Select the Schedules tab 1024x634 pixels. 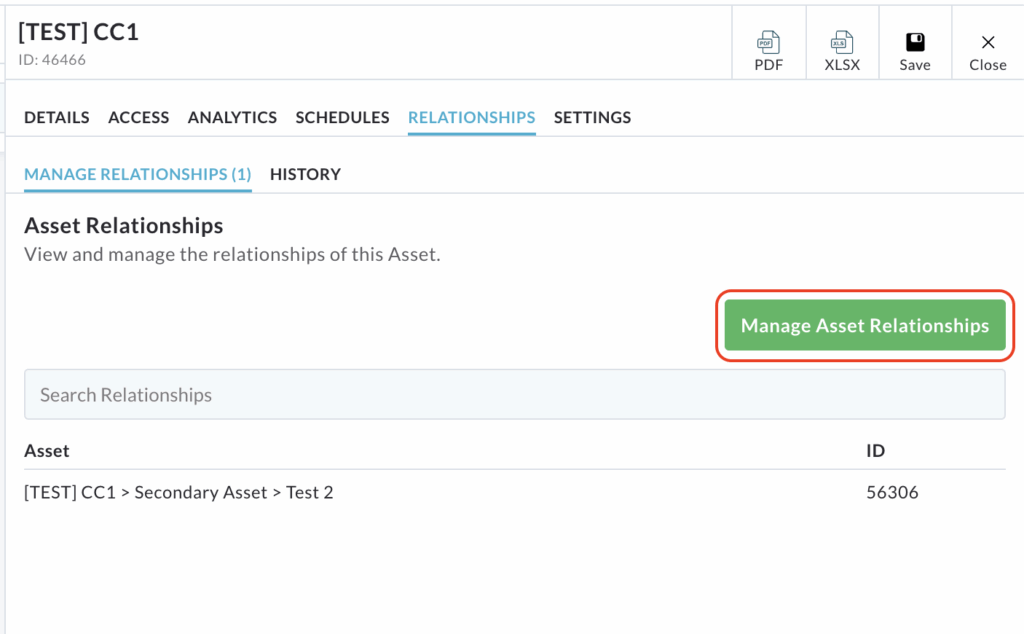click(342, 117)
